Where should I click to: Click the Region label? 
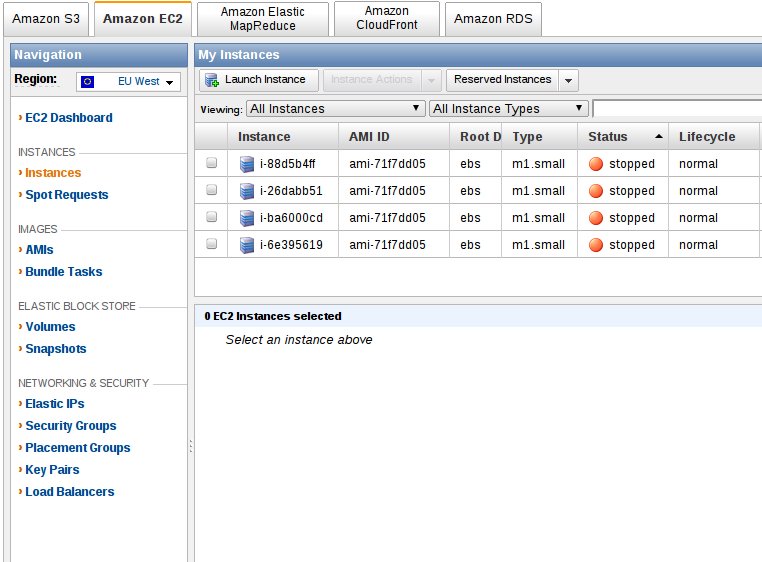click(35, 79)
